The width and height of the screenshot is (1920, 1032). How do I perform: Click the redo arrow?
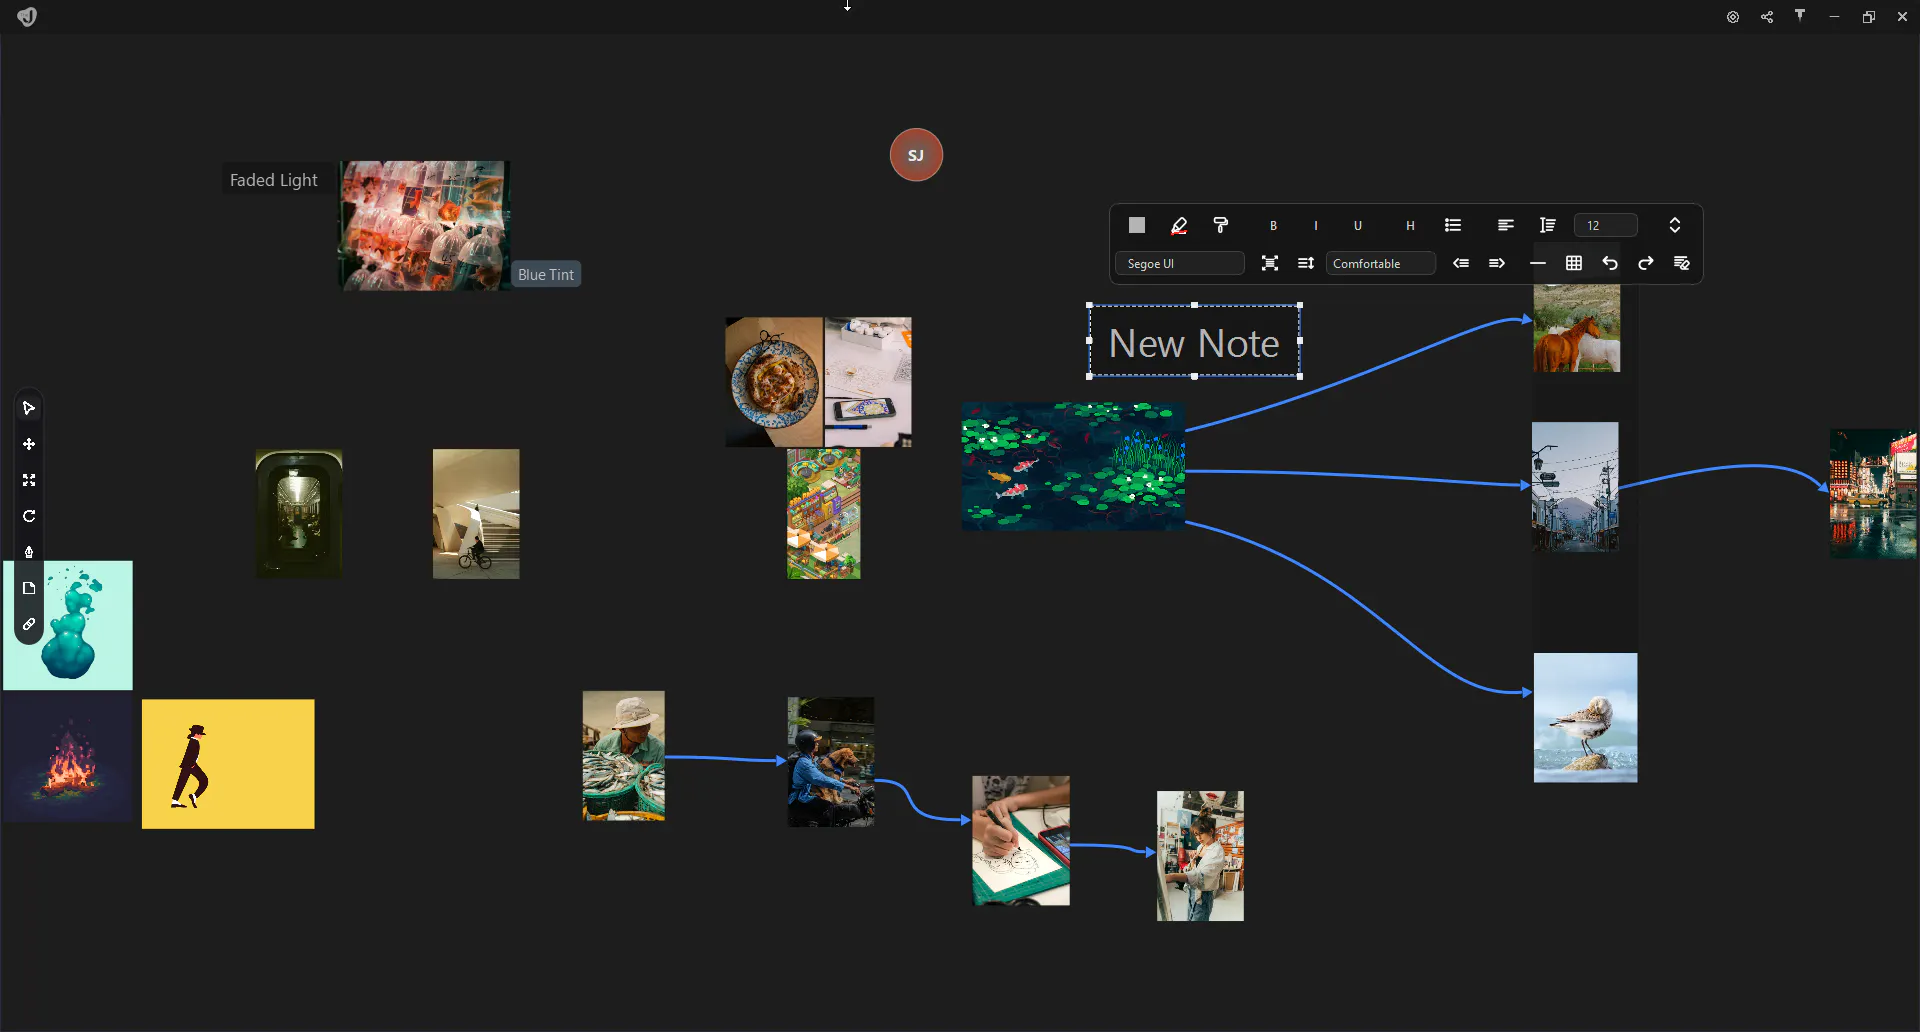coord(1646,263)
